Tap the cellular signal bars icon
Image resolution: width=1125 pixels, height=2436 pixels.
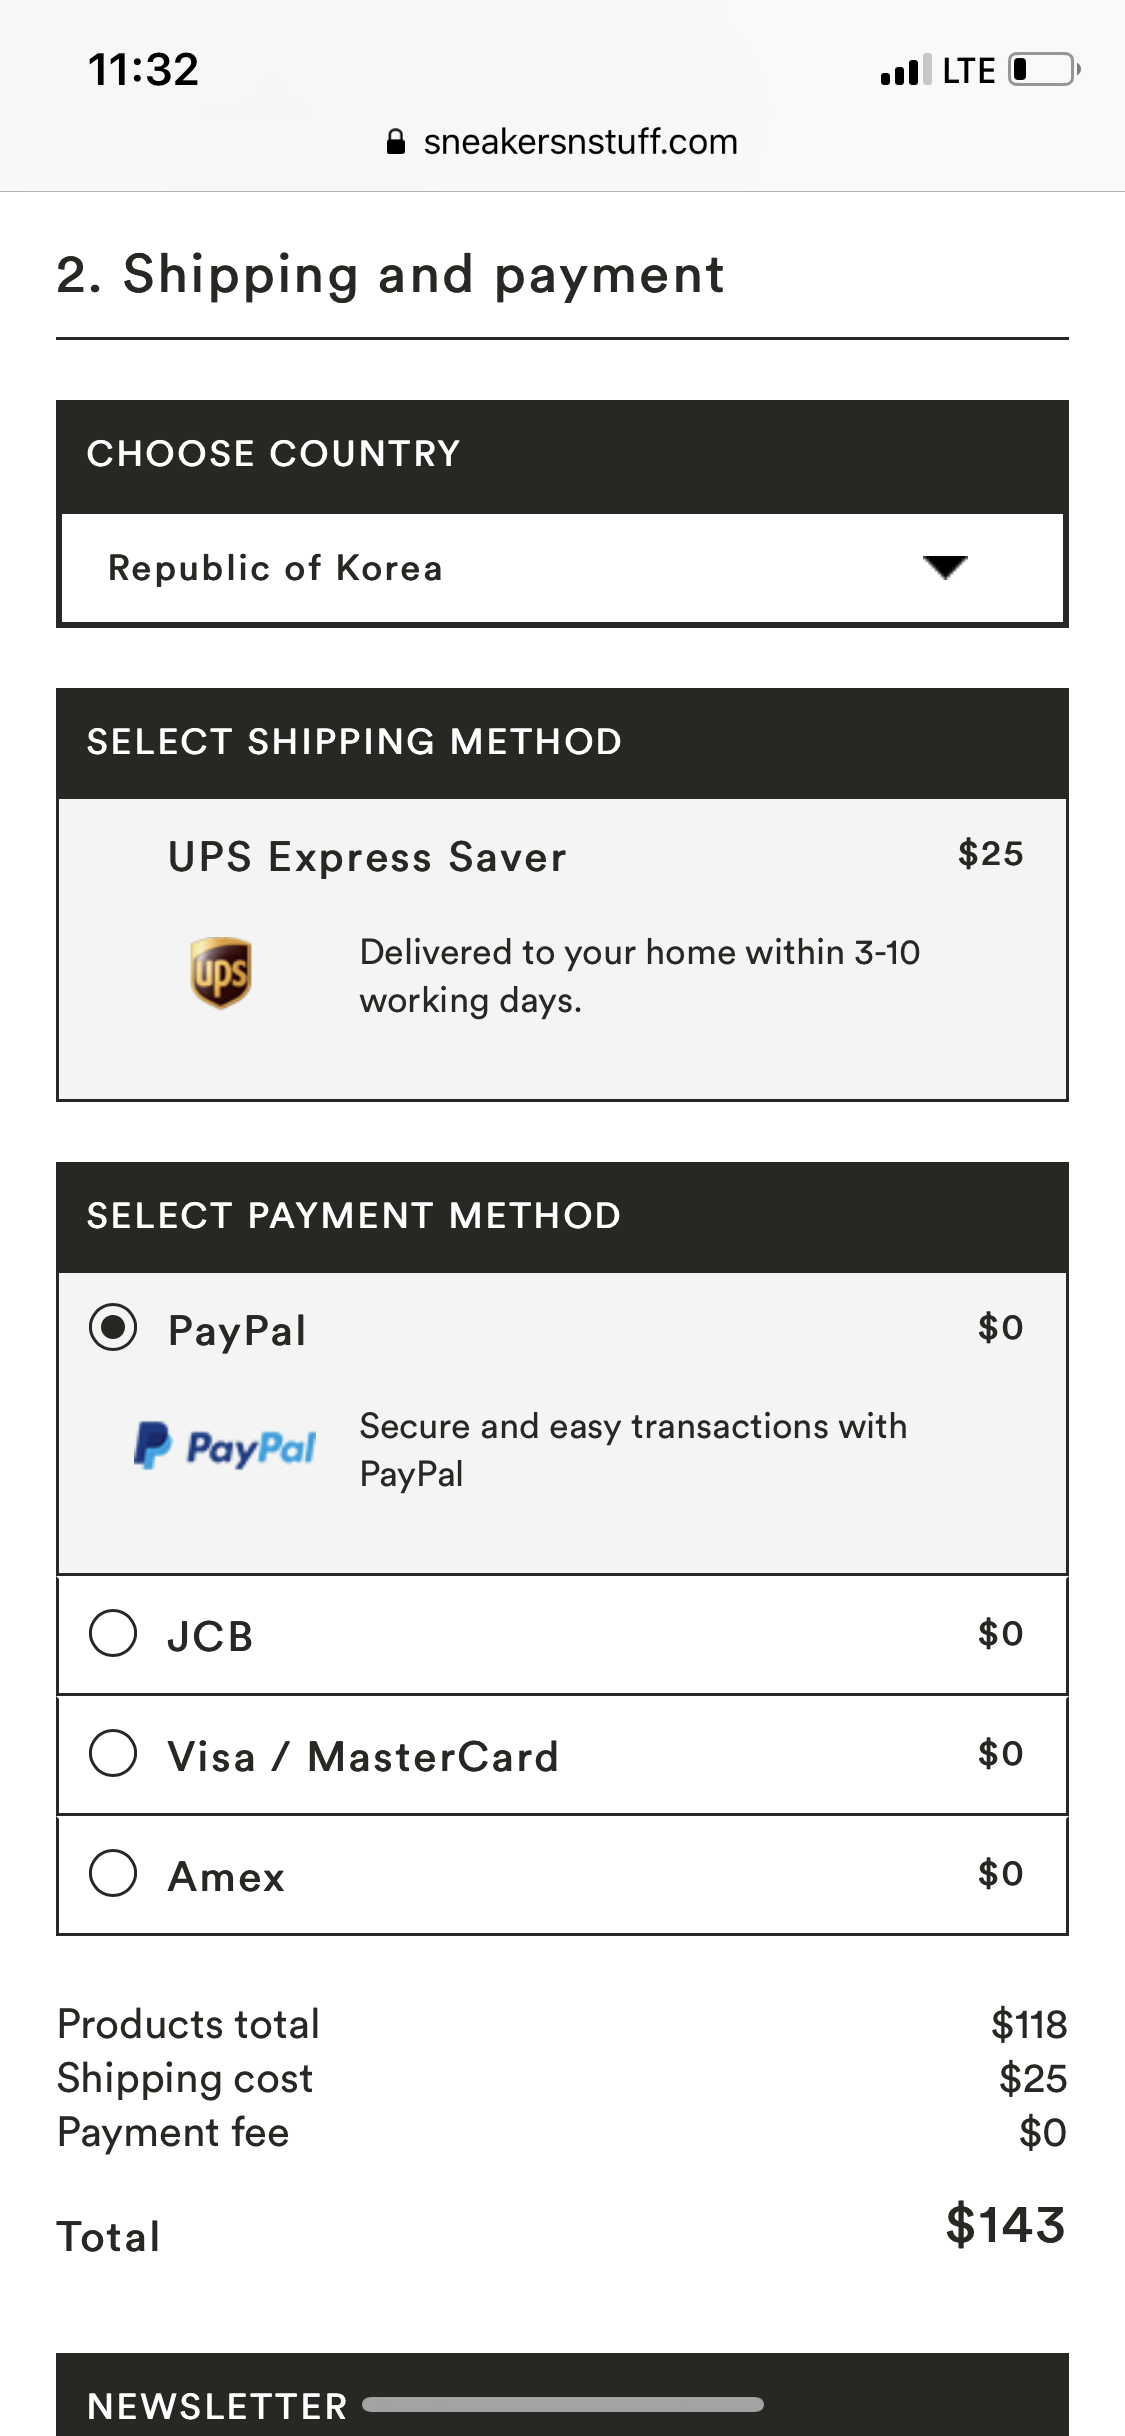click(x=905, y=71)
